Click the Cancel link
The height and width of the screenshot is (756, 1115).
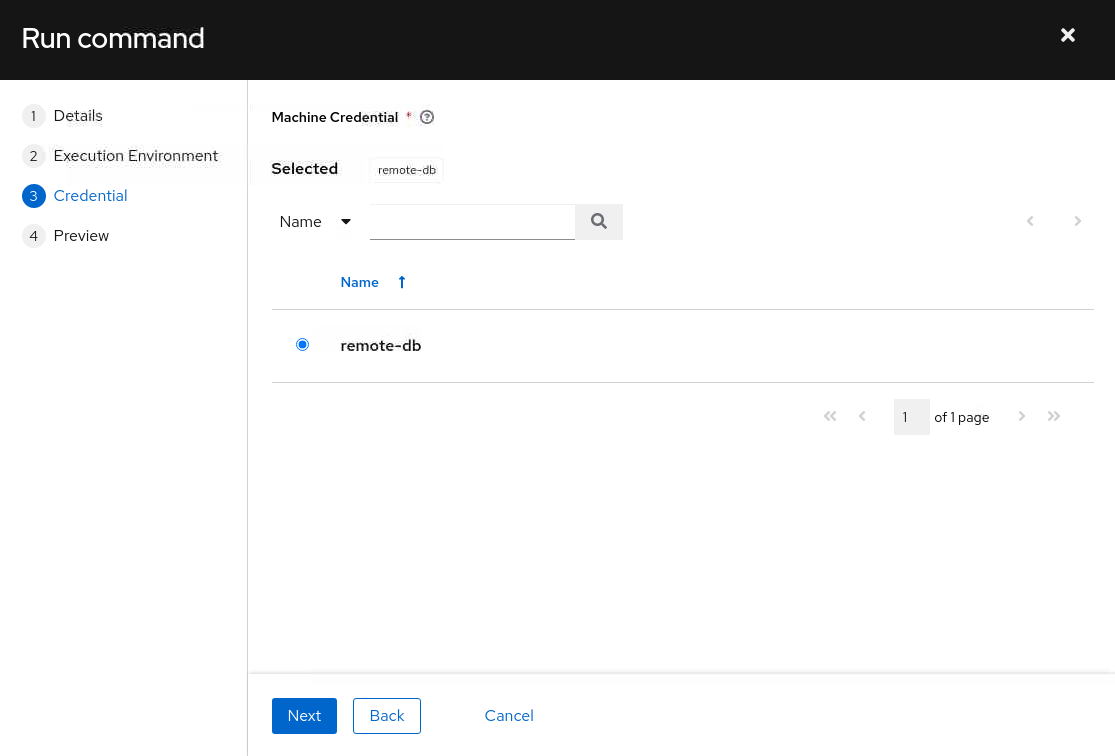click(509, 716)
